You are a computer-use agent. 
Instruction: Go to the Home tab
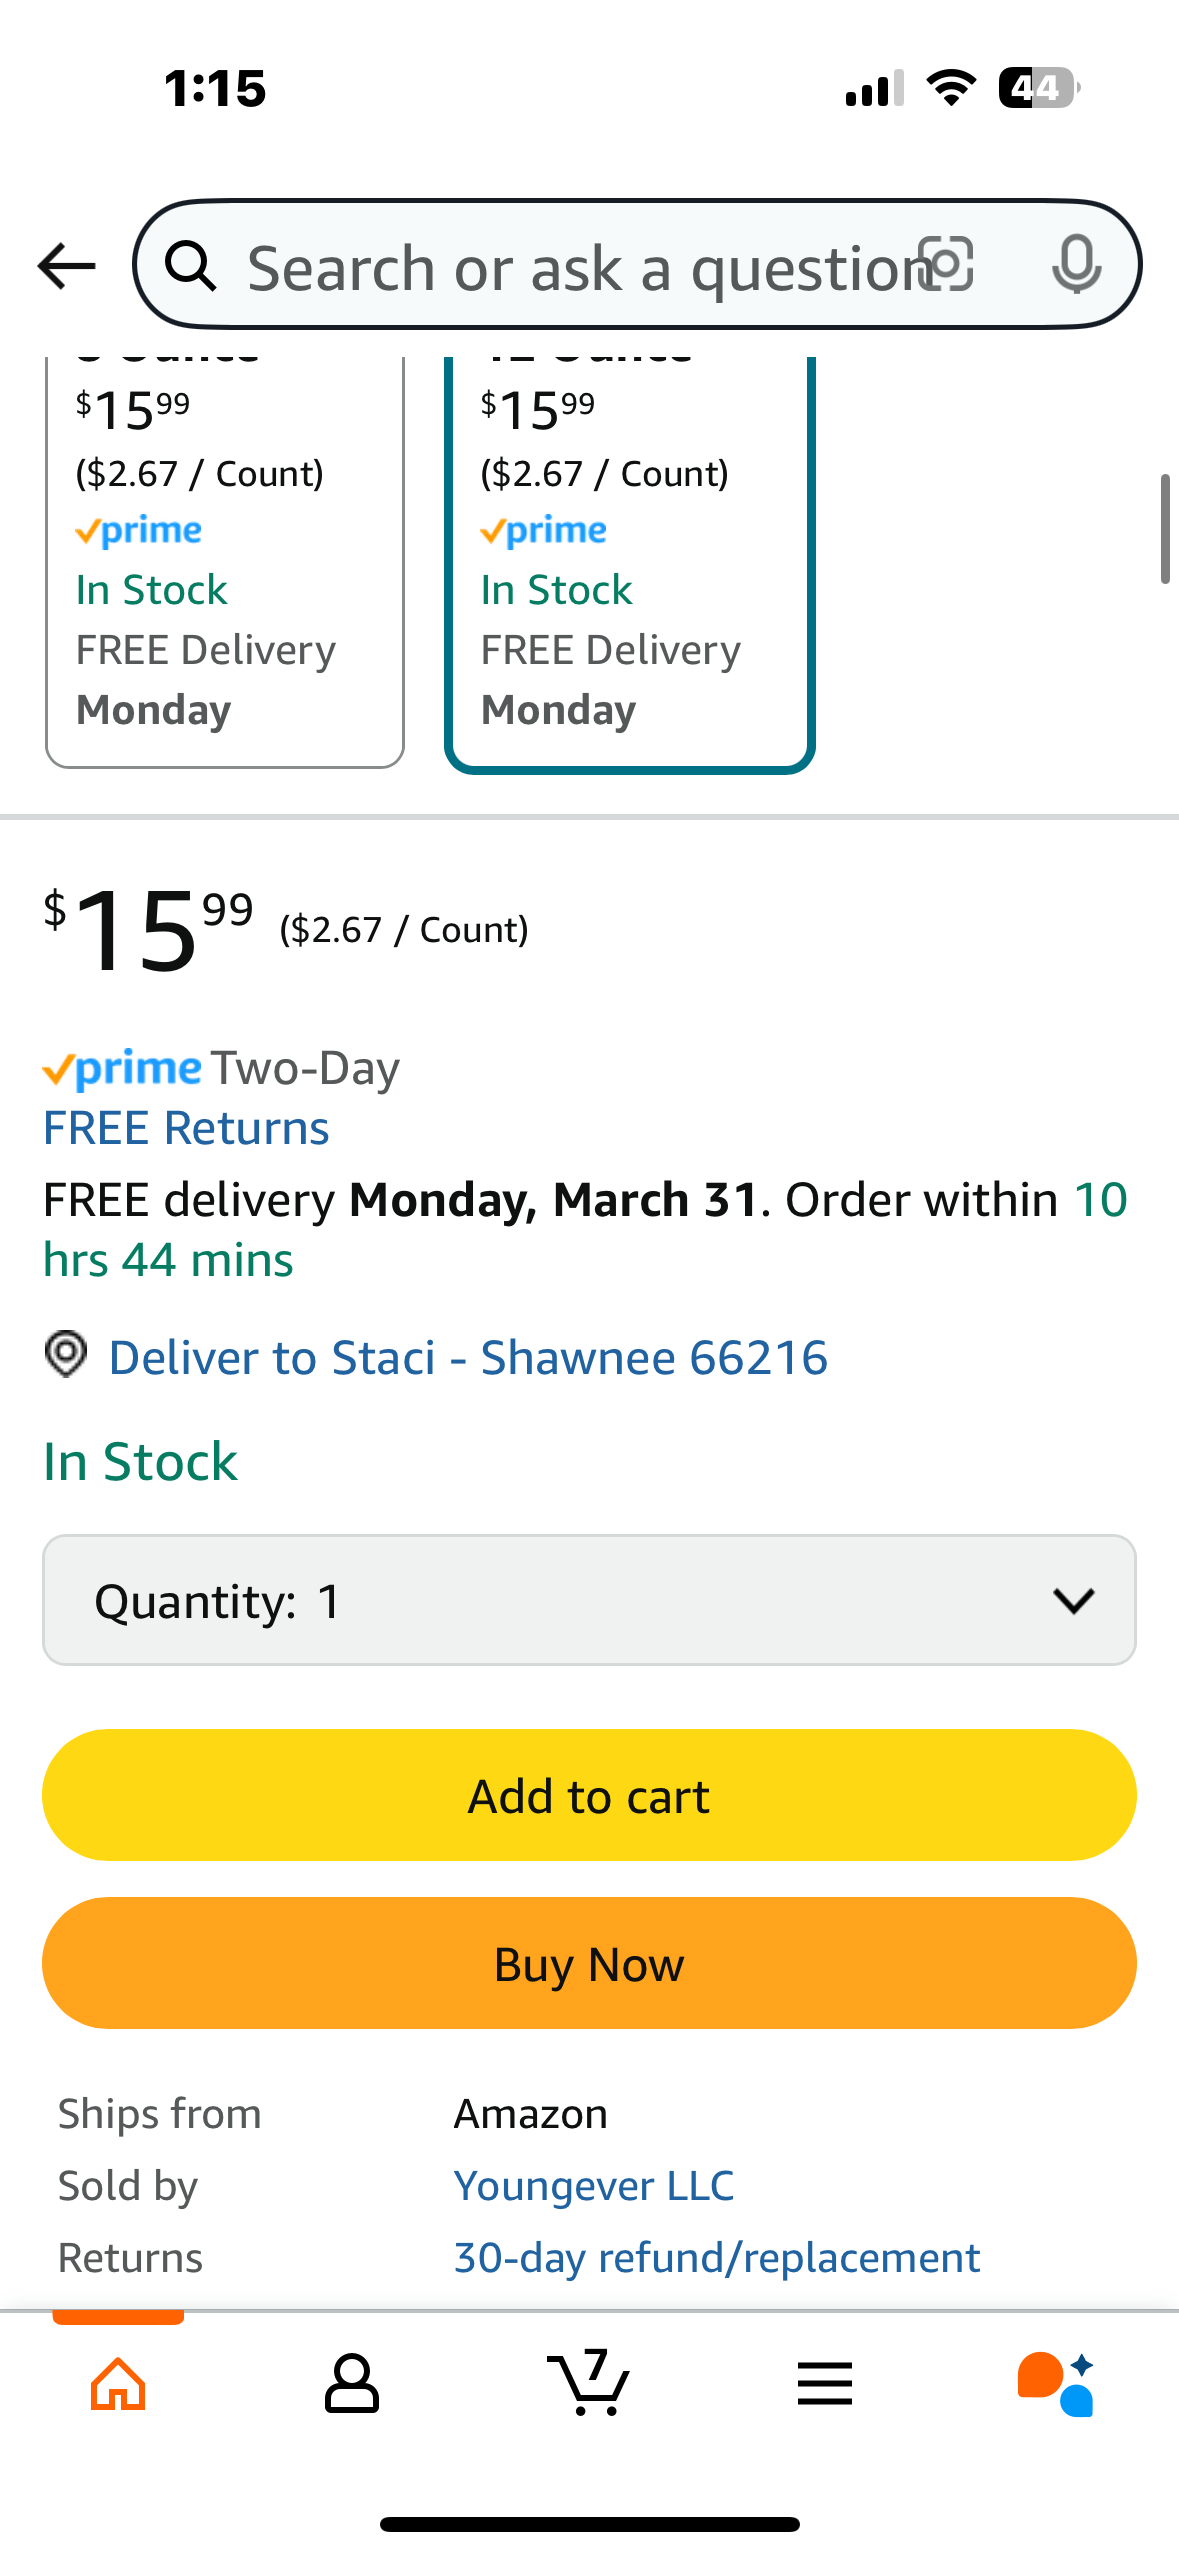click(118, 2383)
